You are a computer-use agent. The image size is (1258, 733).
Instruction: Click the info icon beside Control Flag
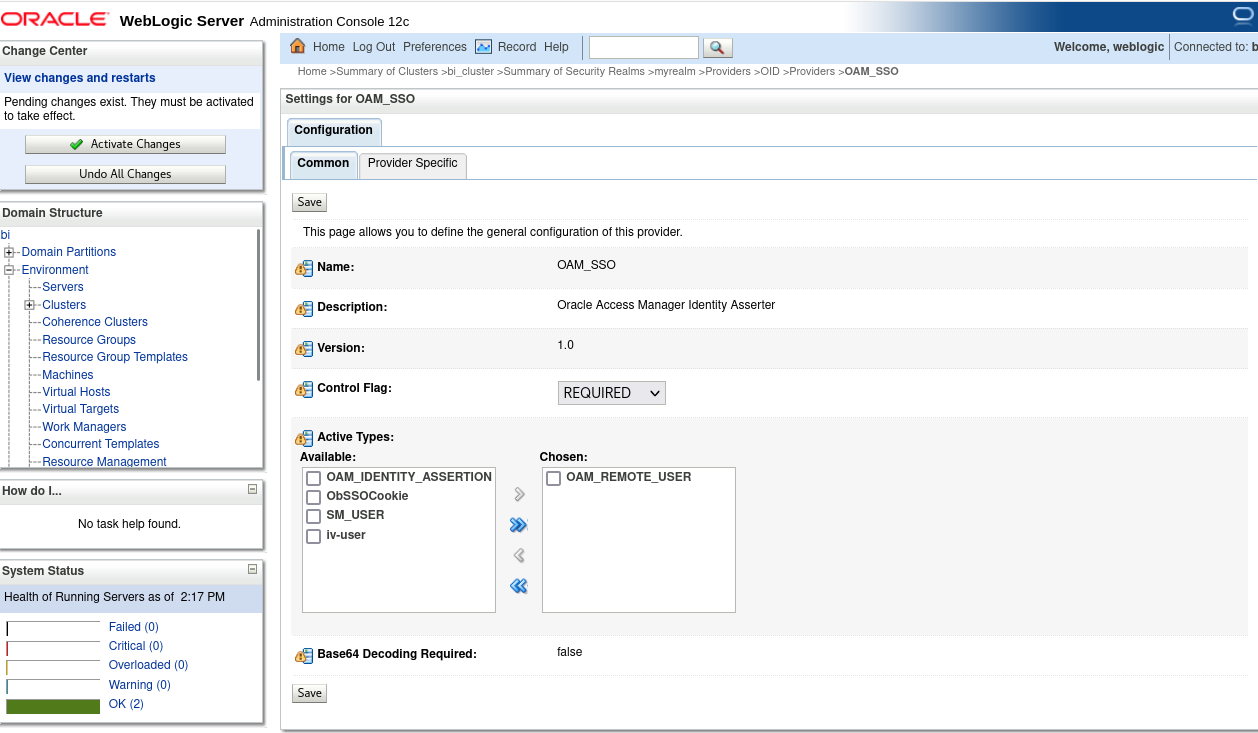tap(303, 389)
